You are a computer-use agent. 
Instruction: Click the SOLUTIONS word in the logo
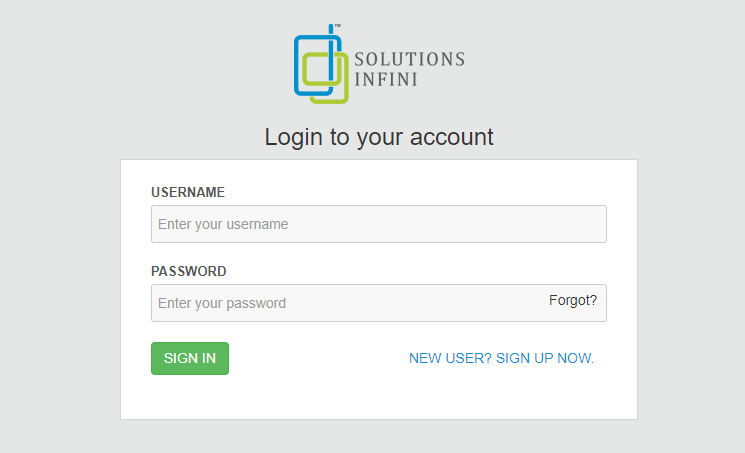pos(409,59)
